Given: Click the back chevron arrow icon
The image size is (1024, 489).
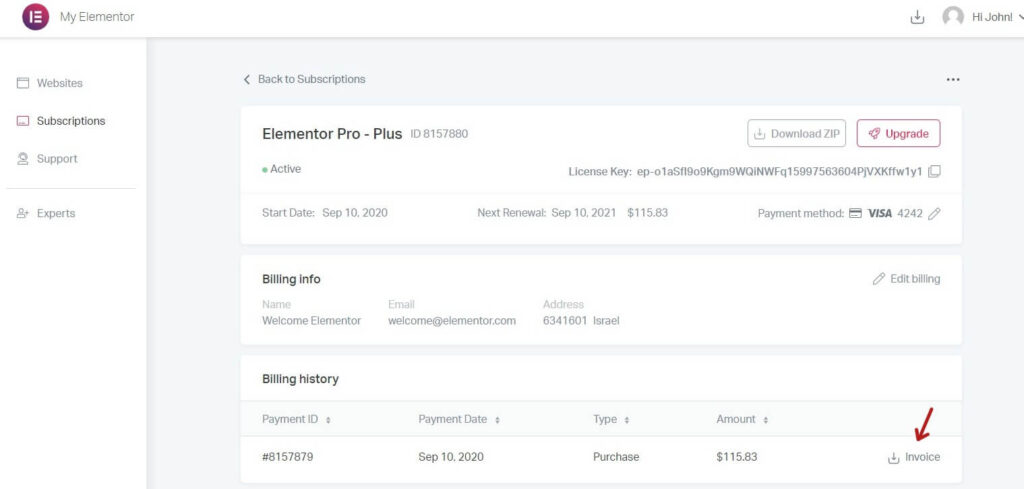Looking at the screenshot, I should (246, 79).
